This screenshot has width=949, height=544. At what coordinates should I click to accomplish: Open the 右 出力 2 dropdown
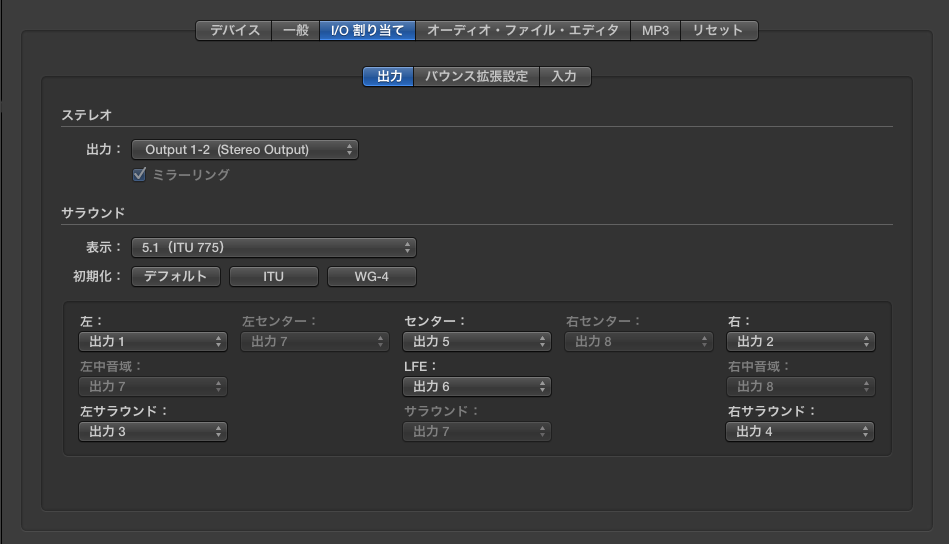point(801,341)
